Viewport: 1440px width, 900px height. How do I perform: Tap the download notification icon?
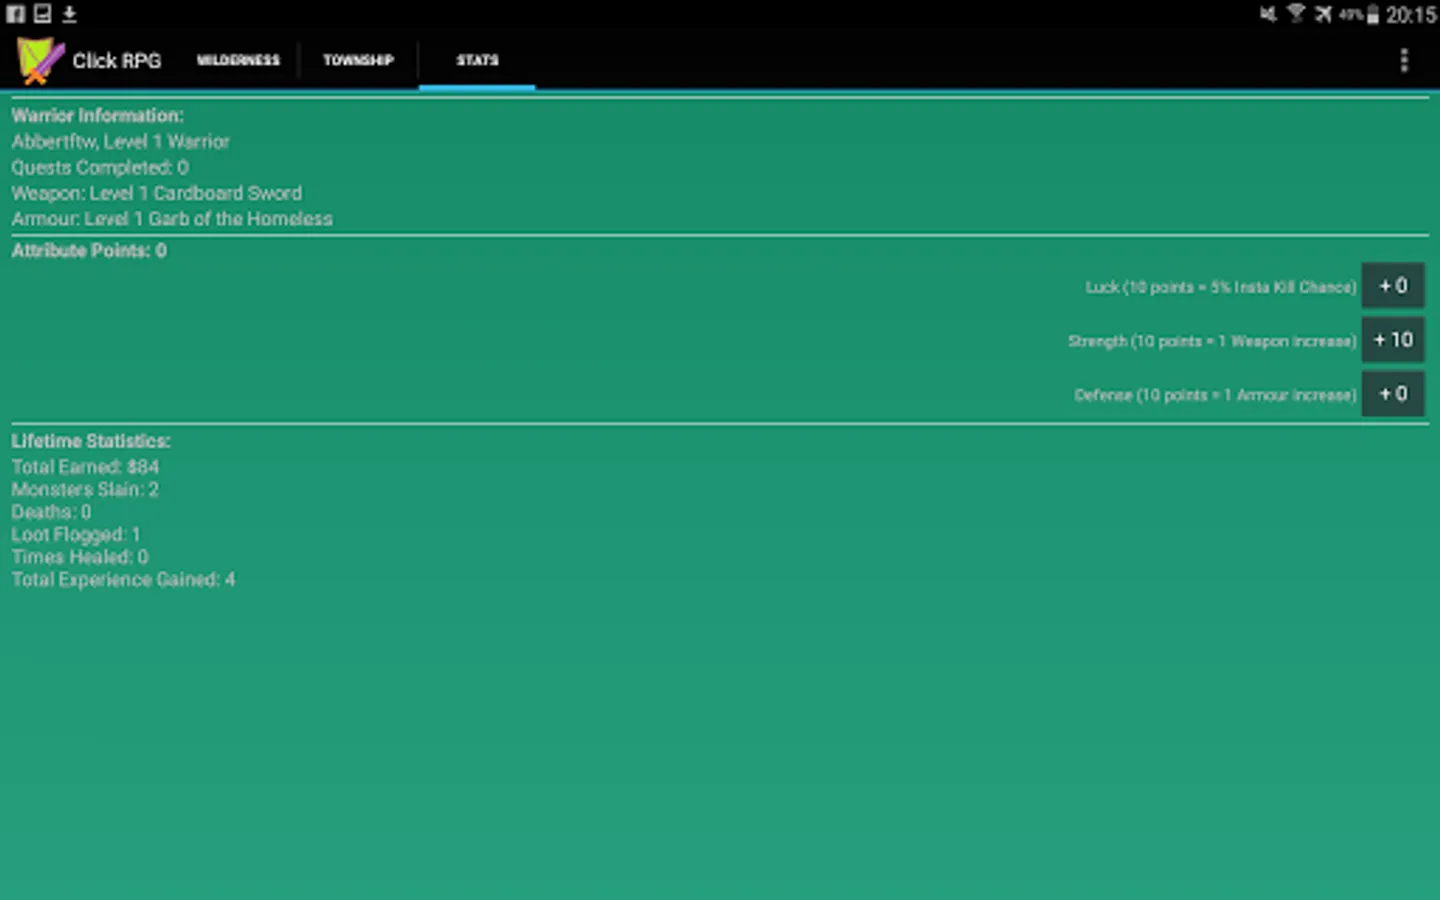click(70, 14)
